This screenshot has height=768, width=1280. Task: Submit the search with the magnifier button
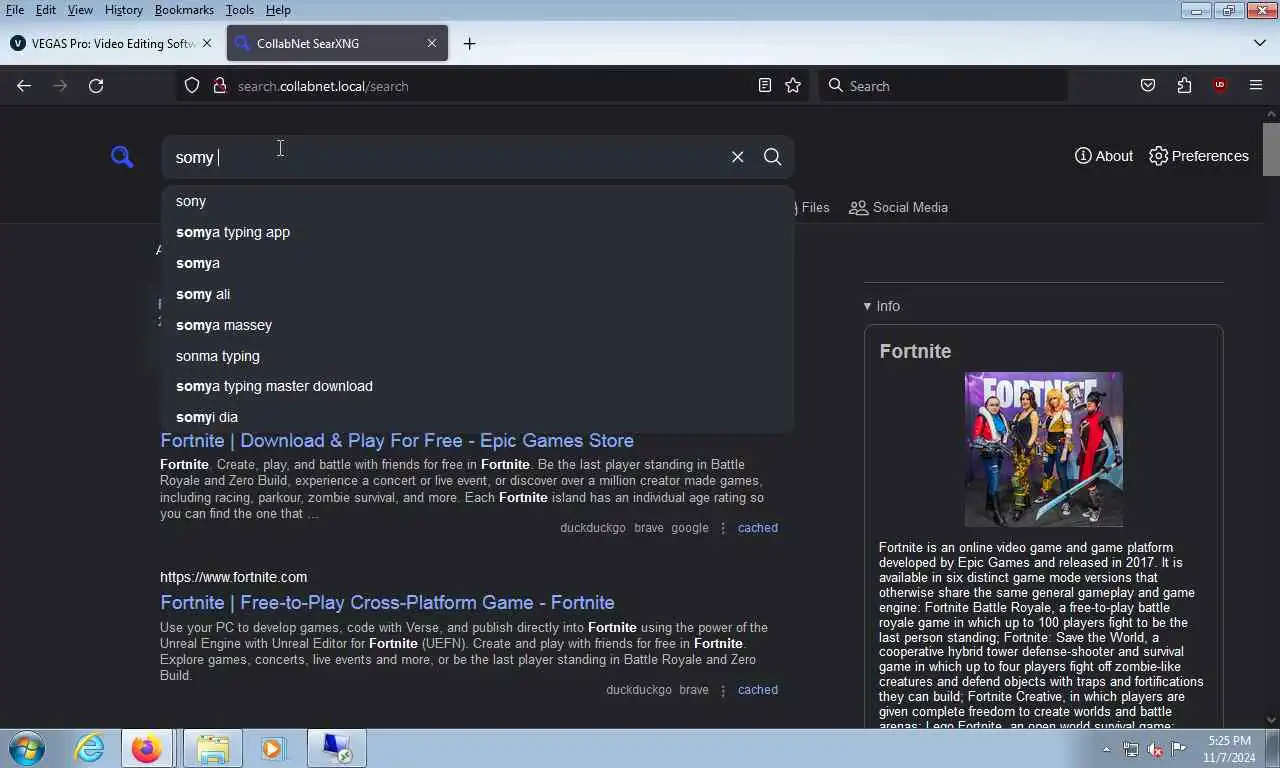(x=772, y=157)
